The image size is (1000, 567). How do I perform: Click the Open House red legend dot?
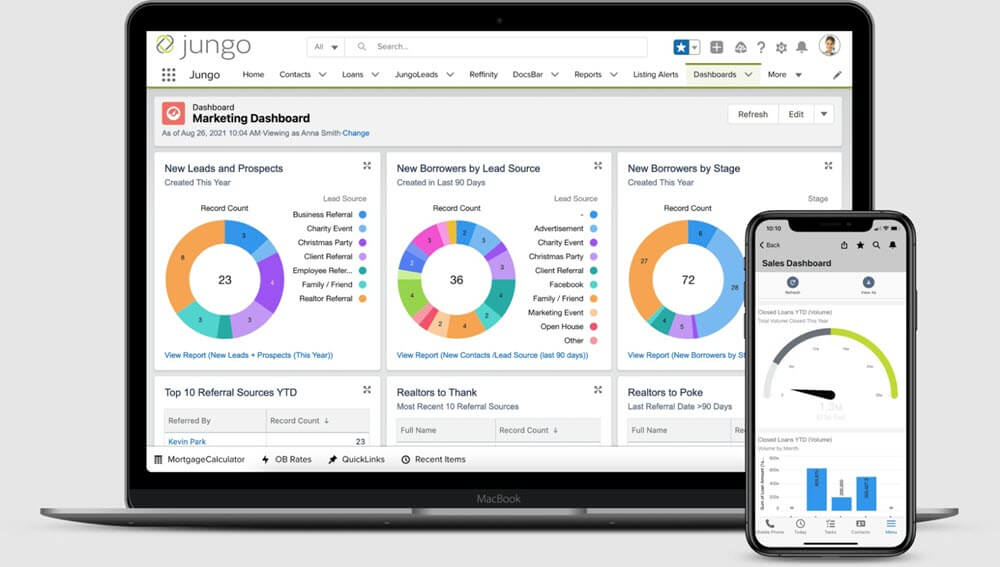coord(594,327)
